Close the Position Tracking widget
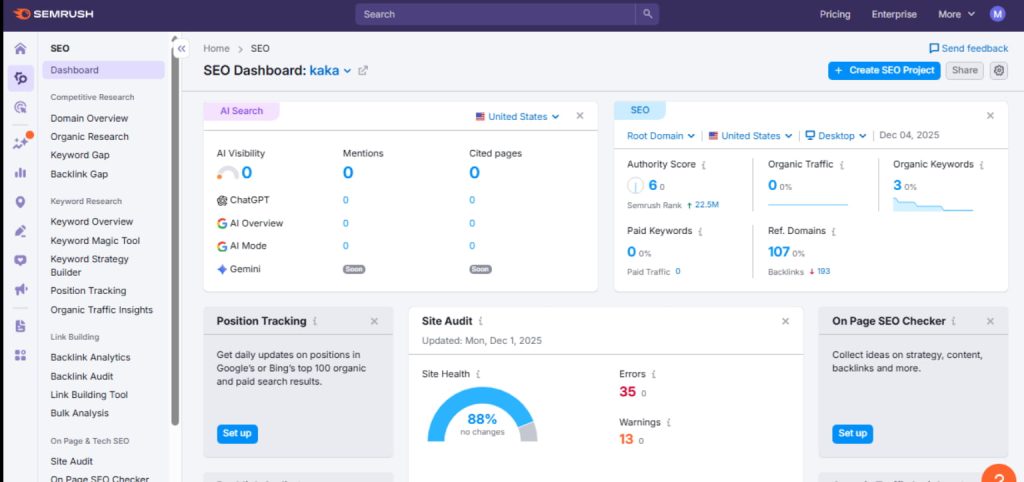This screenshot has width=1024, height=482. 374,321
